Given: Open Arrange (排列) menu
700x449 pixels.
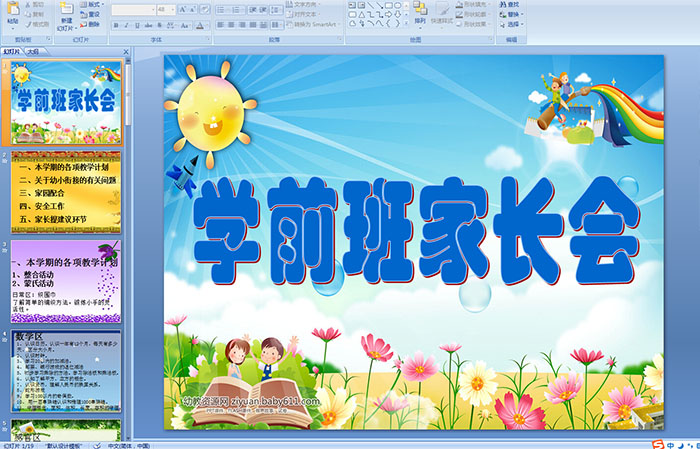Looking at the screenshot, I should 420,13.
